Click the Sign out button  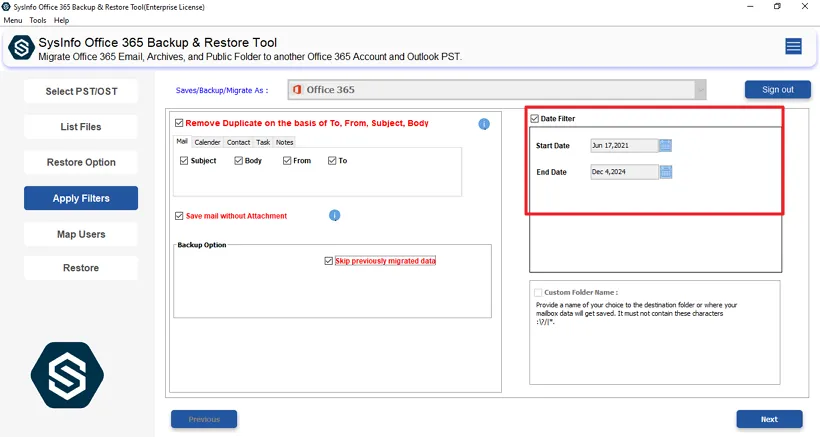click(777, 90)
